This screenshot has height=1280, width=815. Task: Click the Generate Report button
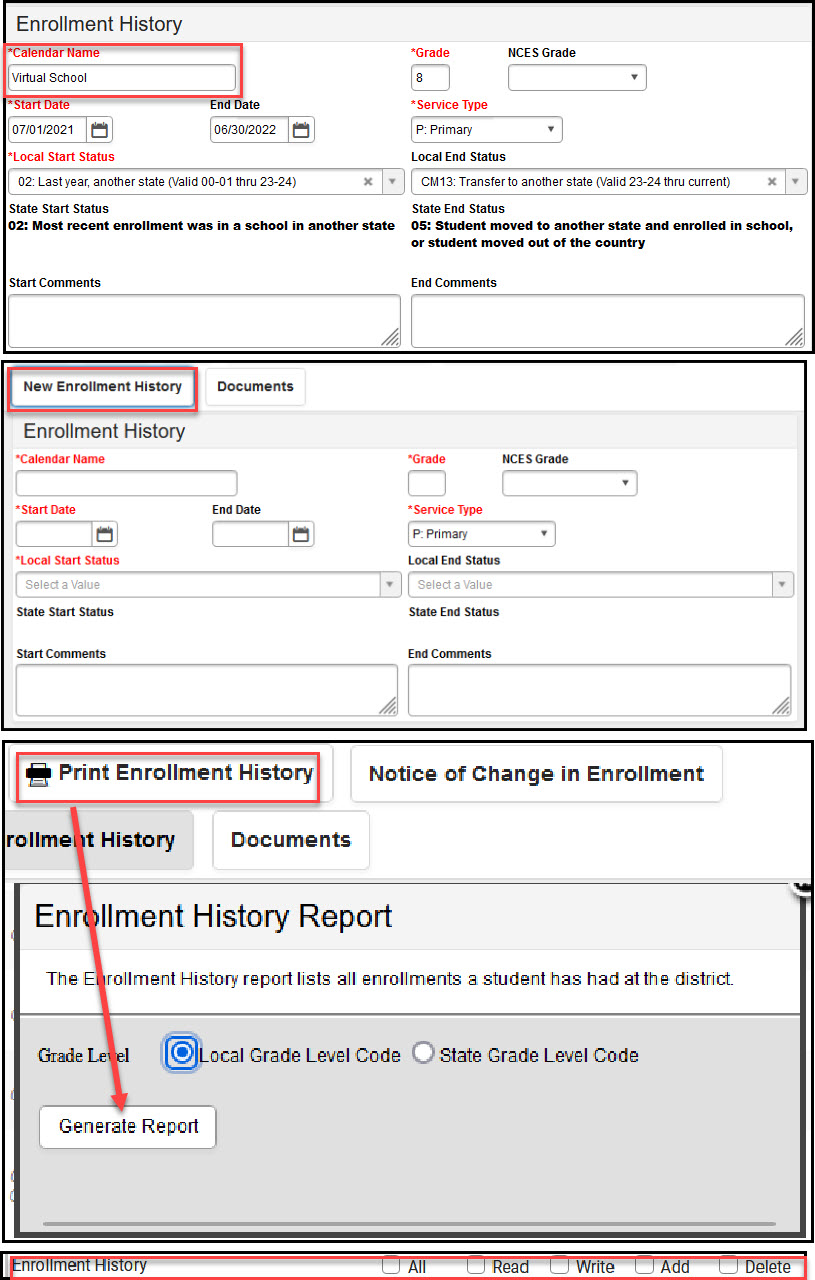coord(128,1126)
